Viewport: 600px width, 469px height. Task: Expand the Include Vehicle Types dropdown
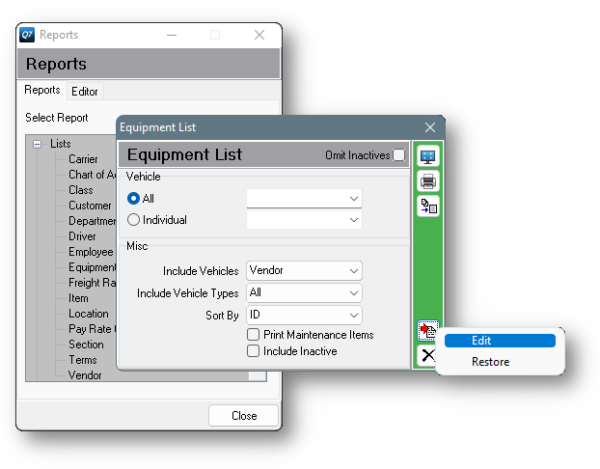(x=304, y=293)
